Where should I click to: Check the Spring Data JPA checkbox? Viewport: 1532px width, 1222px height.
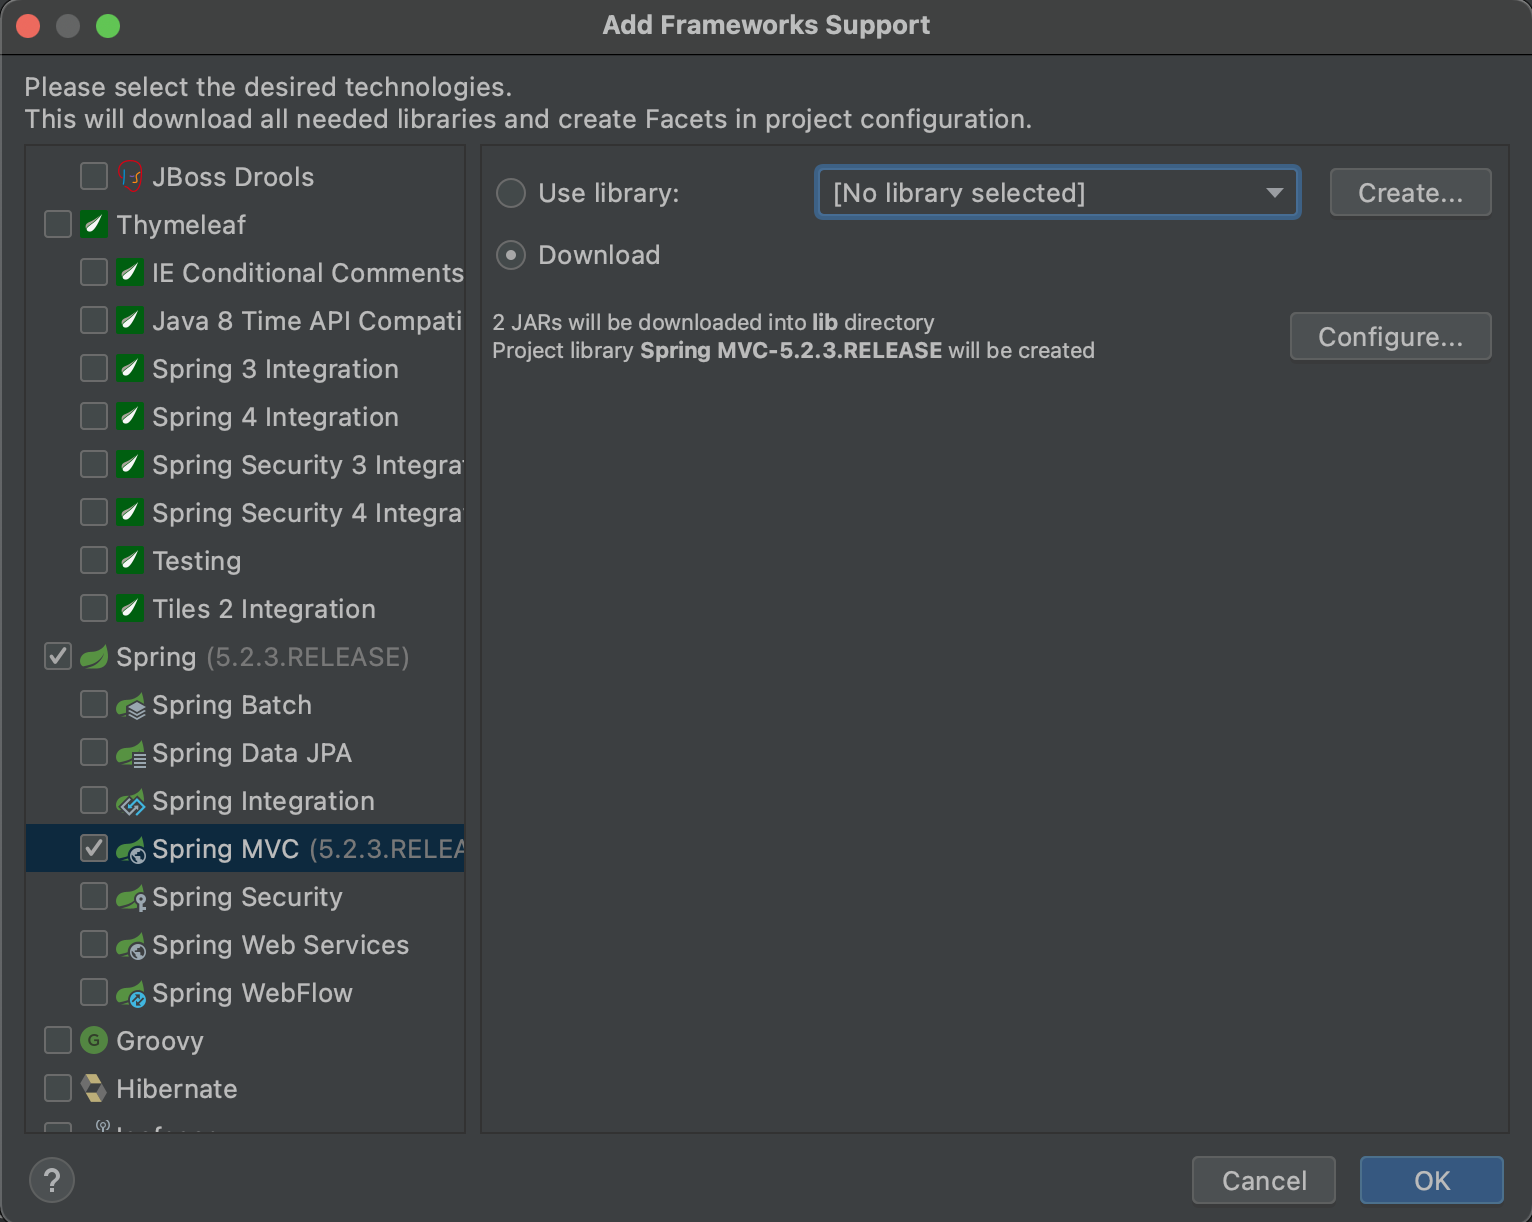(94, 753)
